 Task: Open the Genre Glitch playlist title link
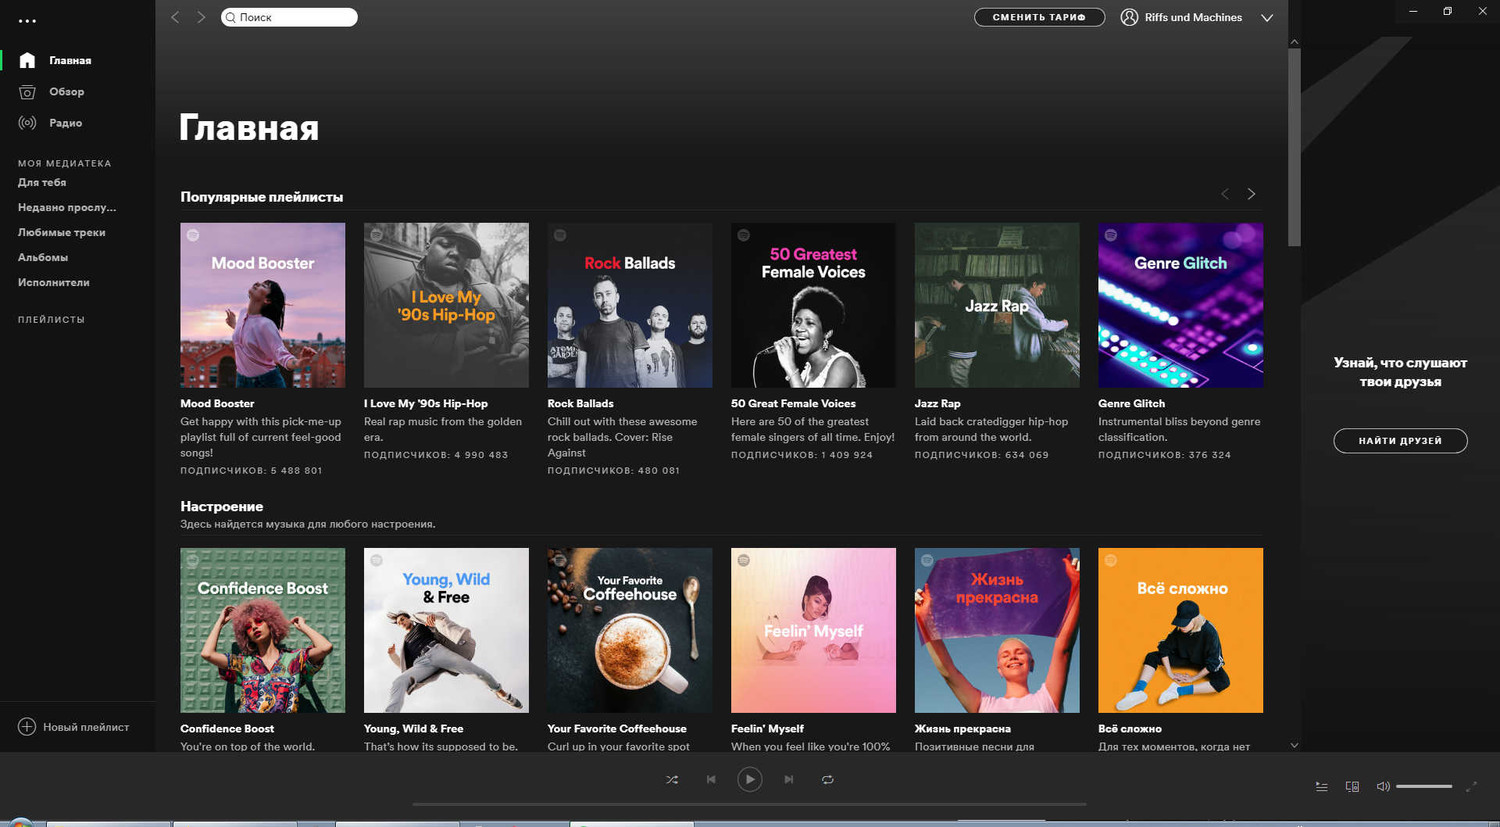tap(1131, 404)
